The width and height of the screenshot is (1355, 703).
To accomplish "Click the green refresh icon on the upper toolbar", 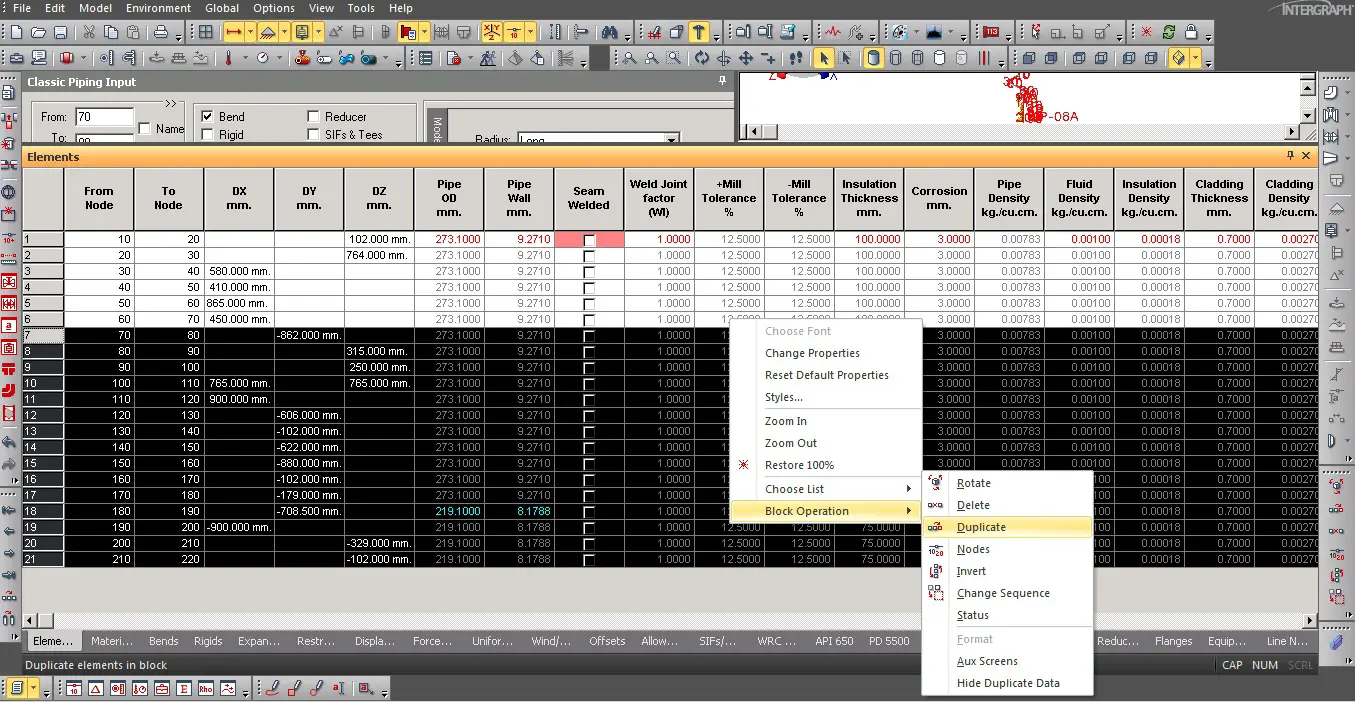I will click(x=1168, y=32).
